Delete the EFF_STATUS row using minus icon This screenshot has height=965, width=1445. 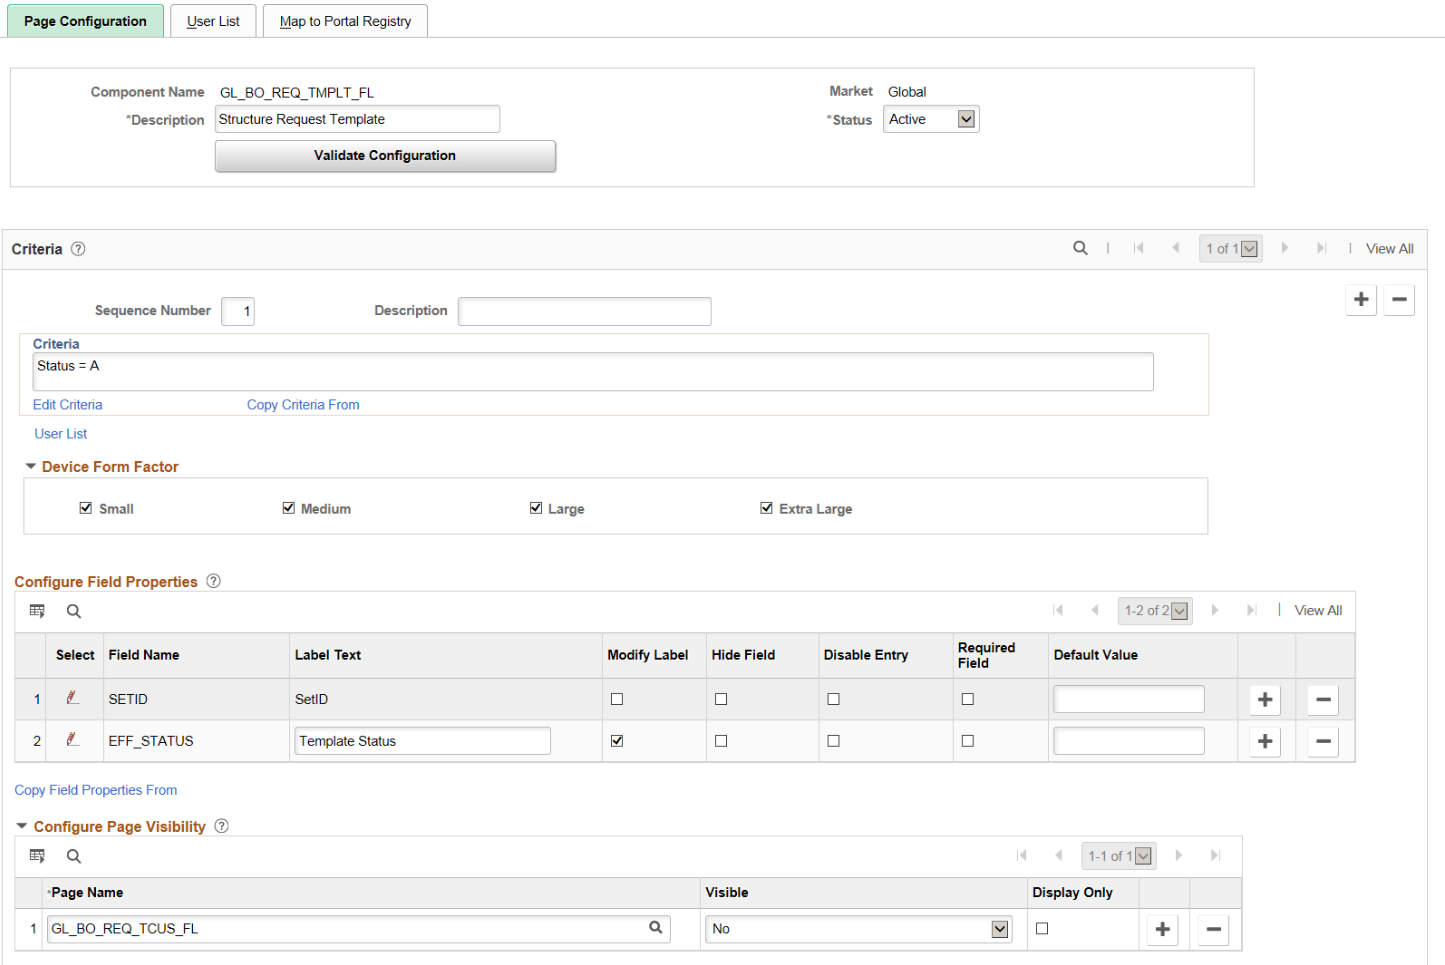pyautogui.click(x=1322, y=741)
